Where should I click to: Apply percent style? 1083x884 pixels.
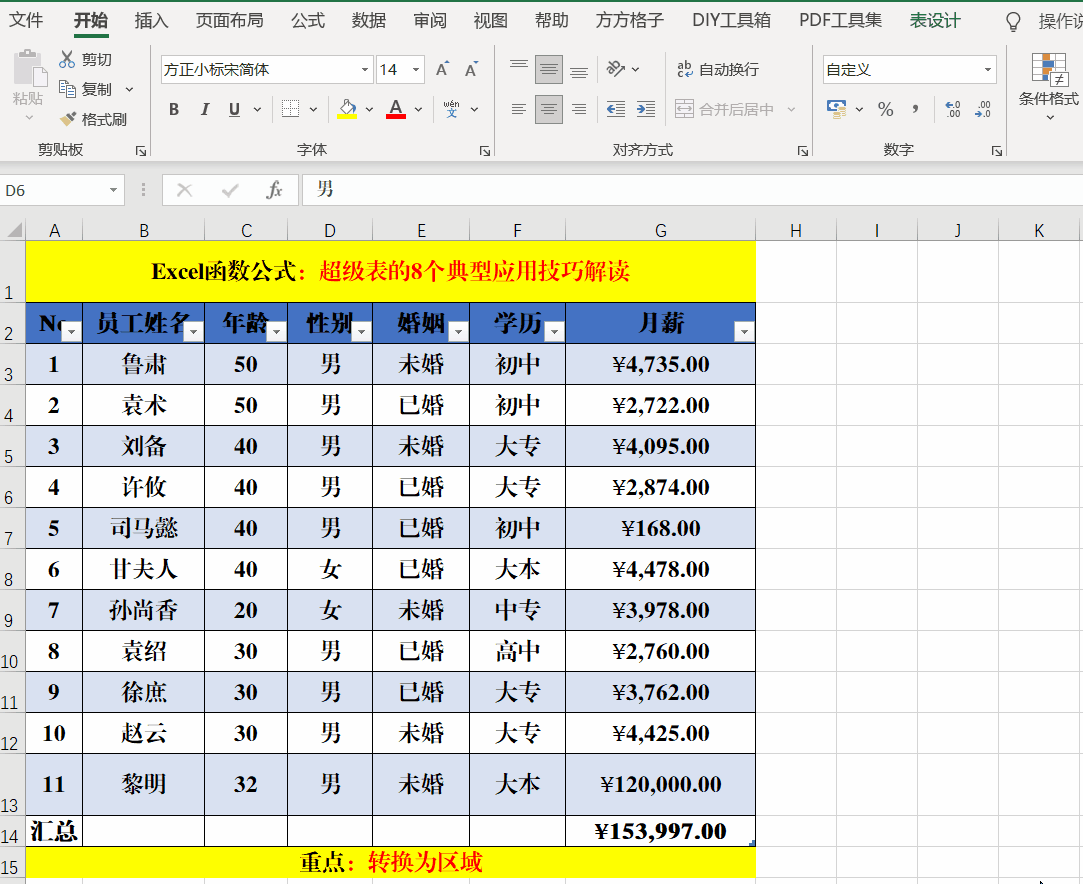pos(885,109)
